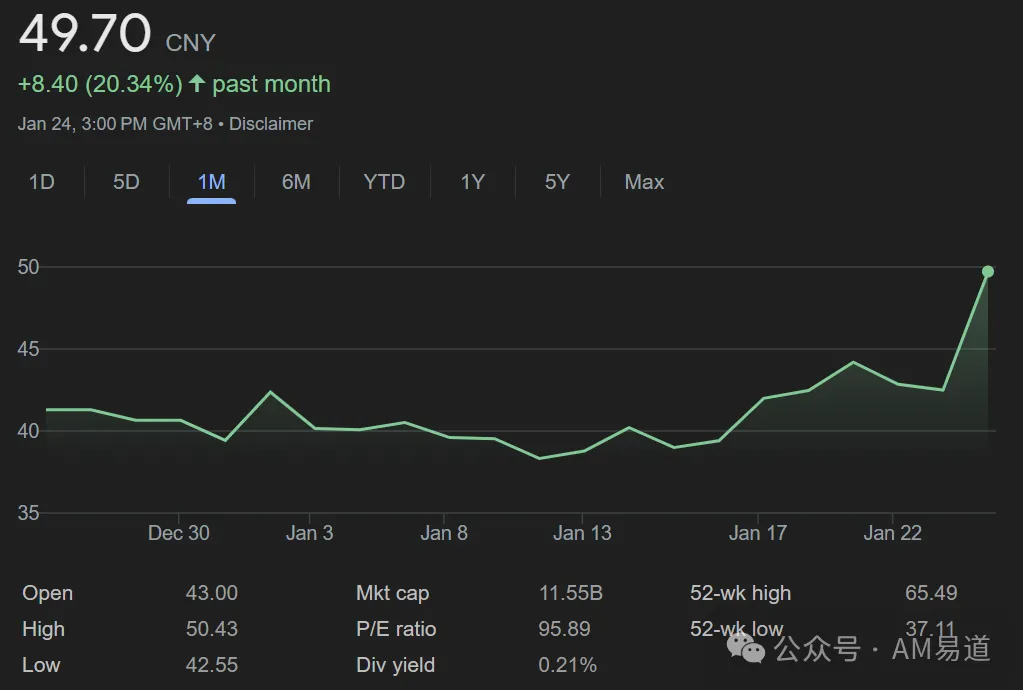
Task: Click the Mkt cap label
Action: (x=393, y=593)
